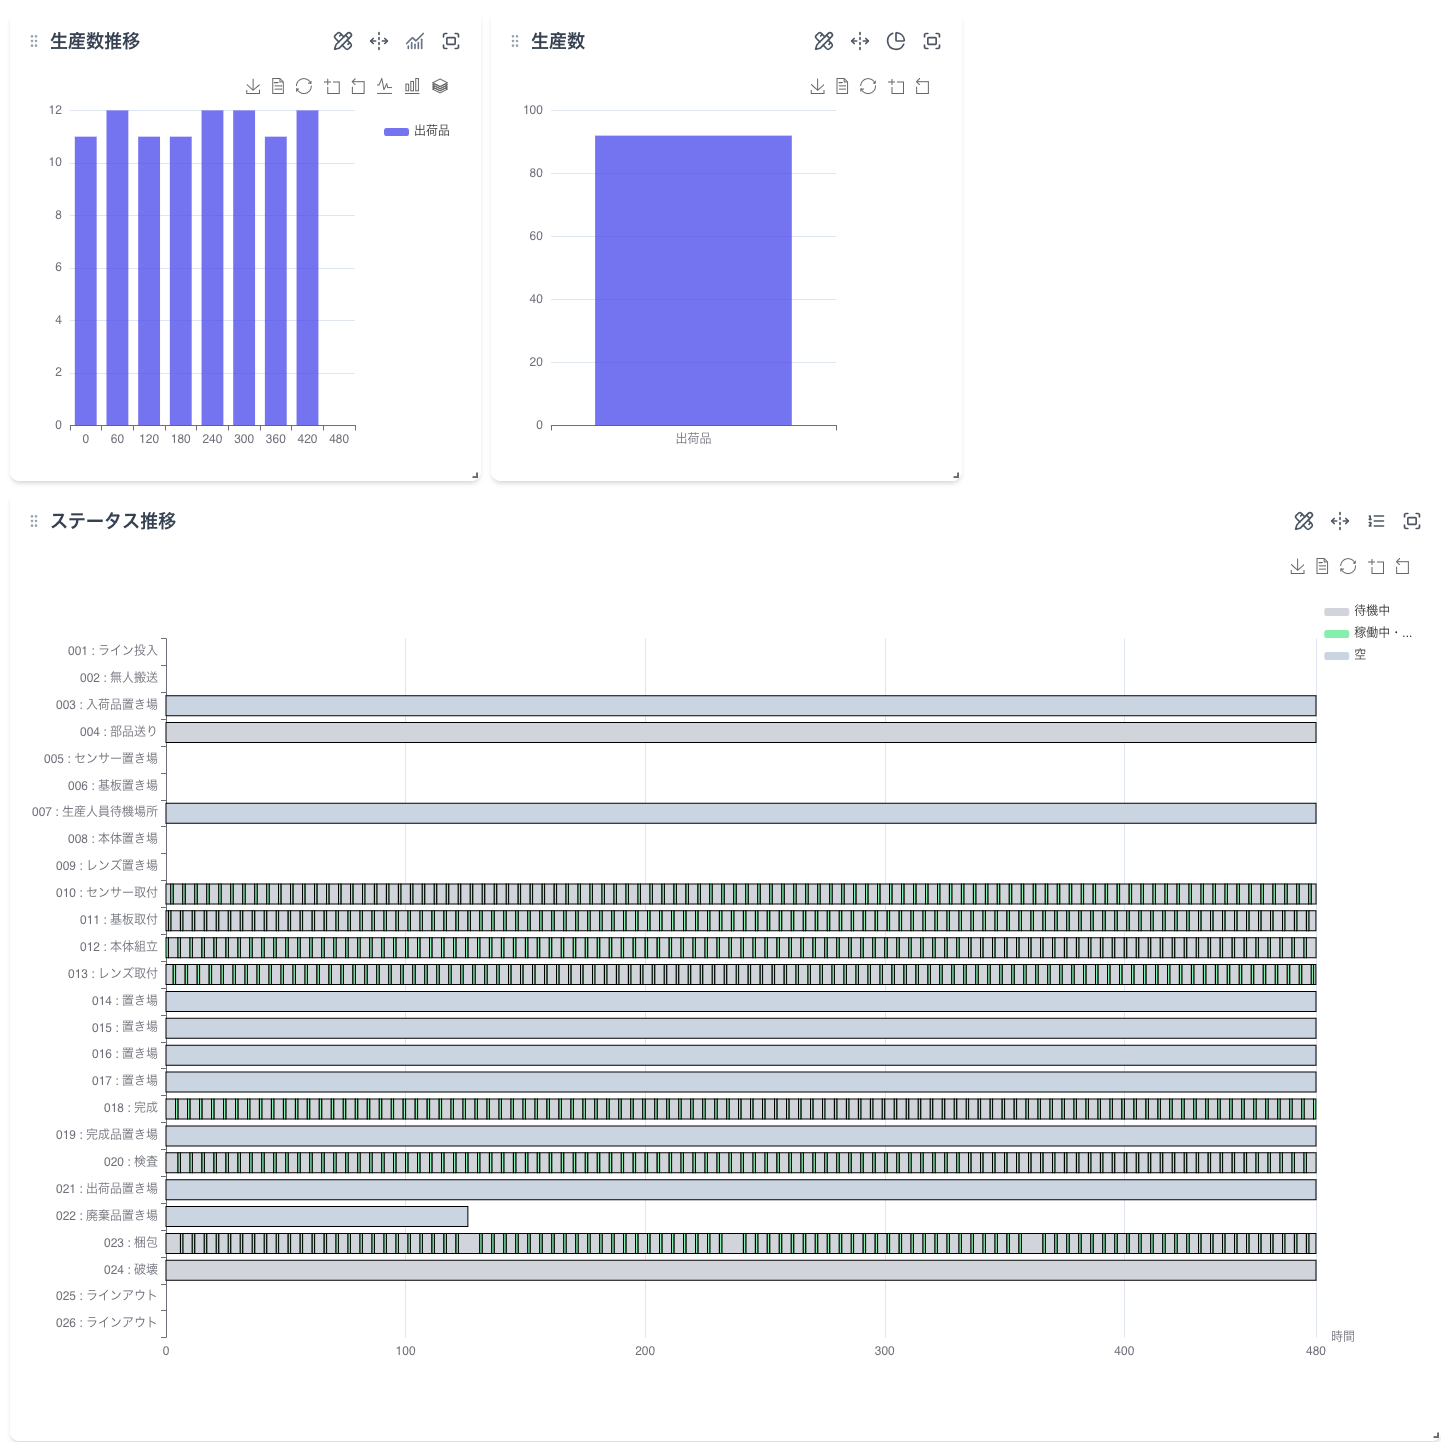Open data view of 生産数 chart
Viewport: 1441px width, 1442px height.
point(842,87)
